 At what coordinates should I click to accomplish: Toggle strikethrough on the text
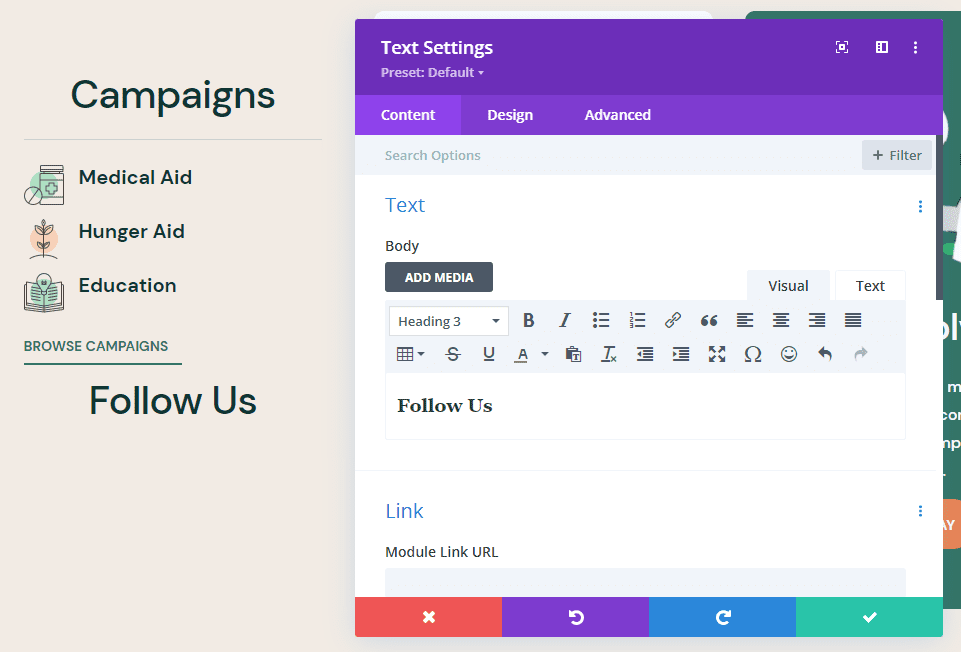[453, 353]
